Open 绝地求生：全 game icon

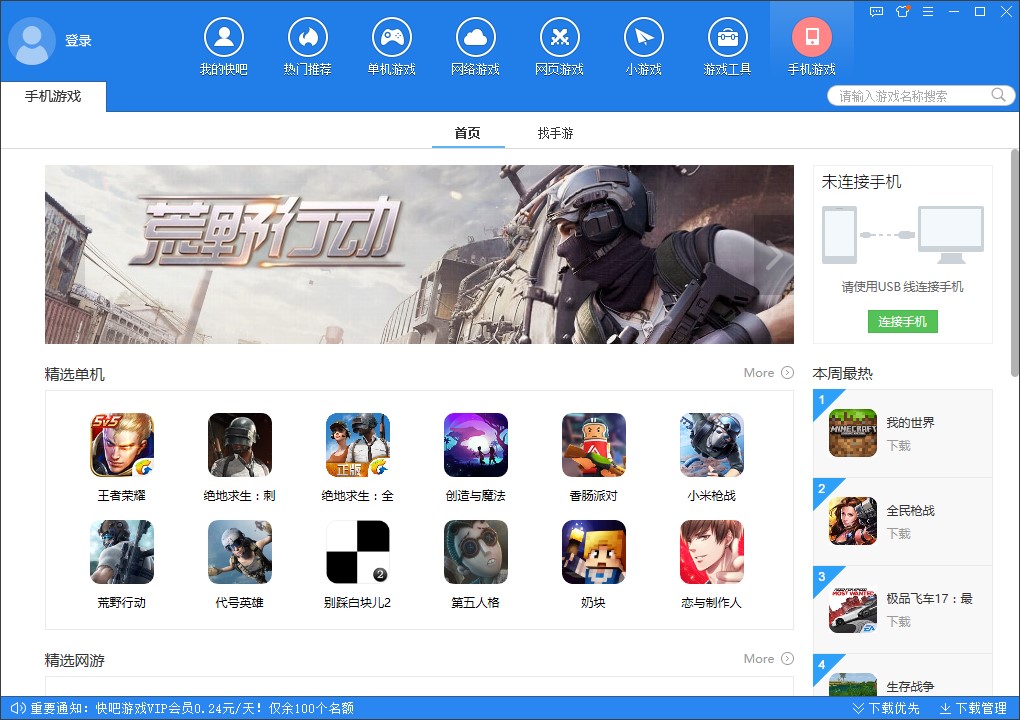(358, 445)
